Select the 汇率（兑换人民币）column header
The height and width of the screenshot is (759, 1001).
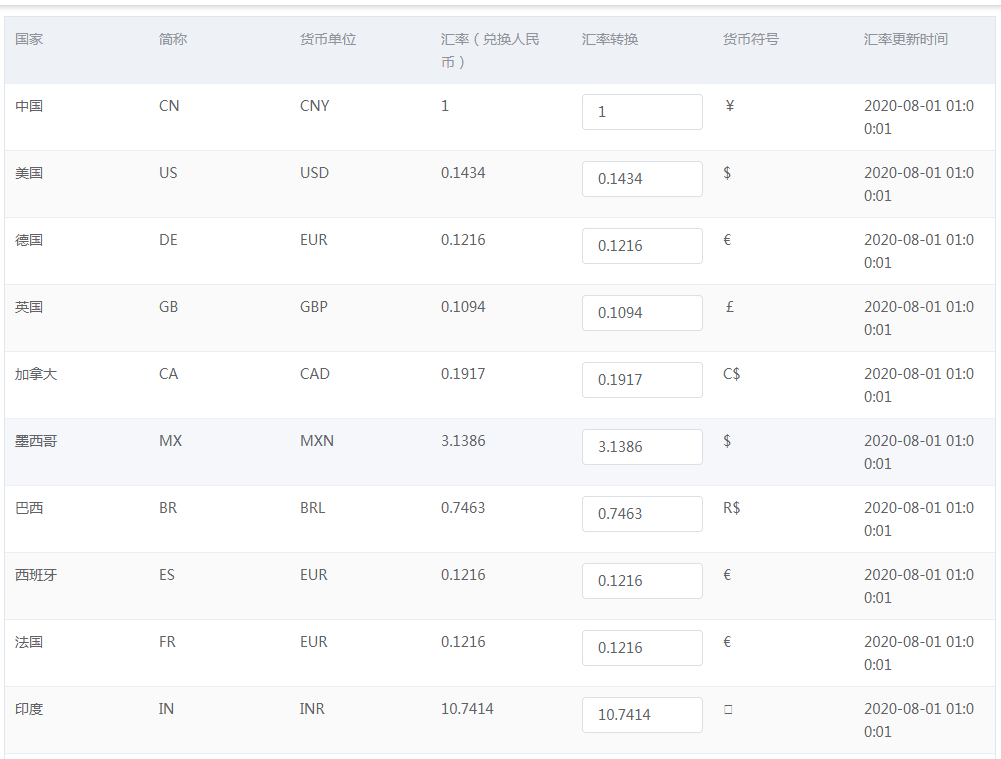[x=490, y=51]
